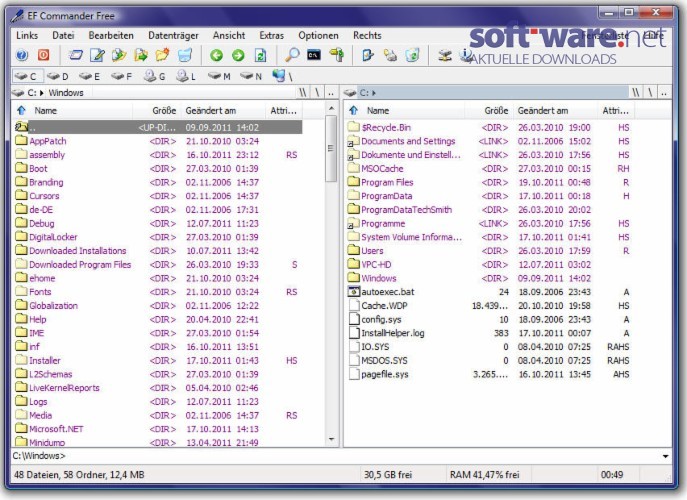687x500 pixels.
Task: Open the command line history dropdown arrow
Action: [665, 456]
